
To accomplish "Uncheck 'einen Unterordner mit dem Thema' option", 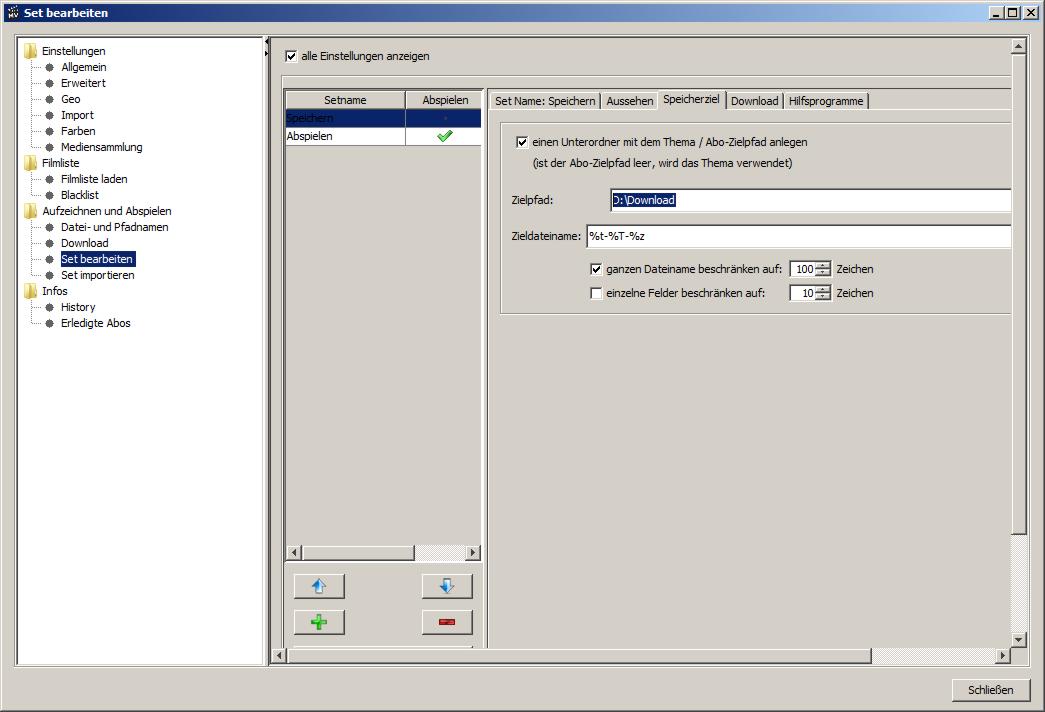I will click(522, 142).
